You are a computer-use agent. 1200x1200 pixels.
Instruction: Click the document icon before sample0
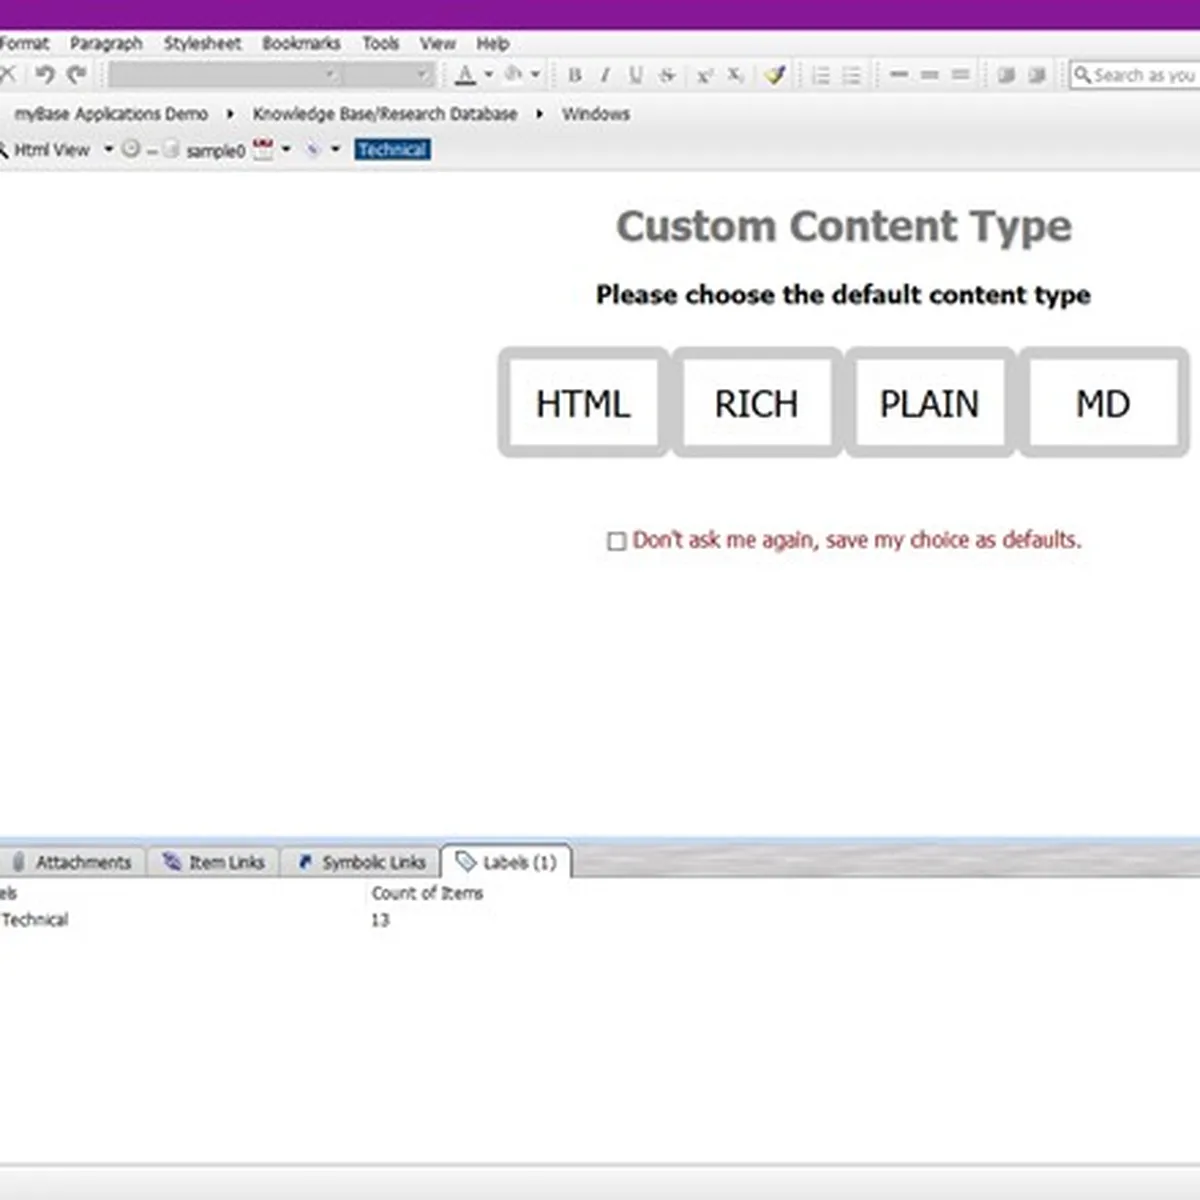[x=171, y=149]
